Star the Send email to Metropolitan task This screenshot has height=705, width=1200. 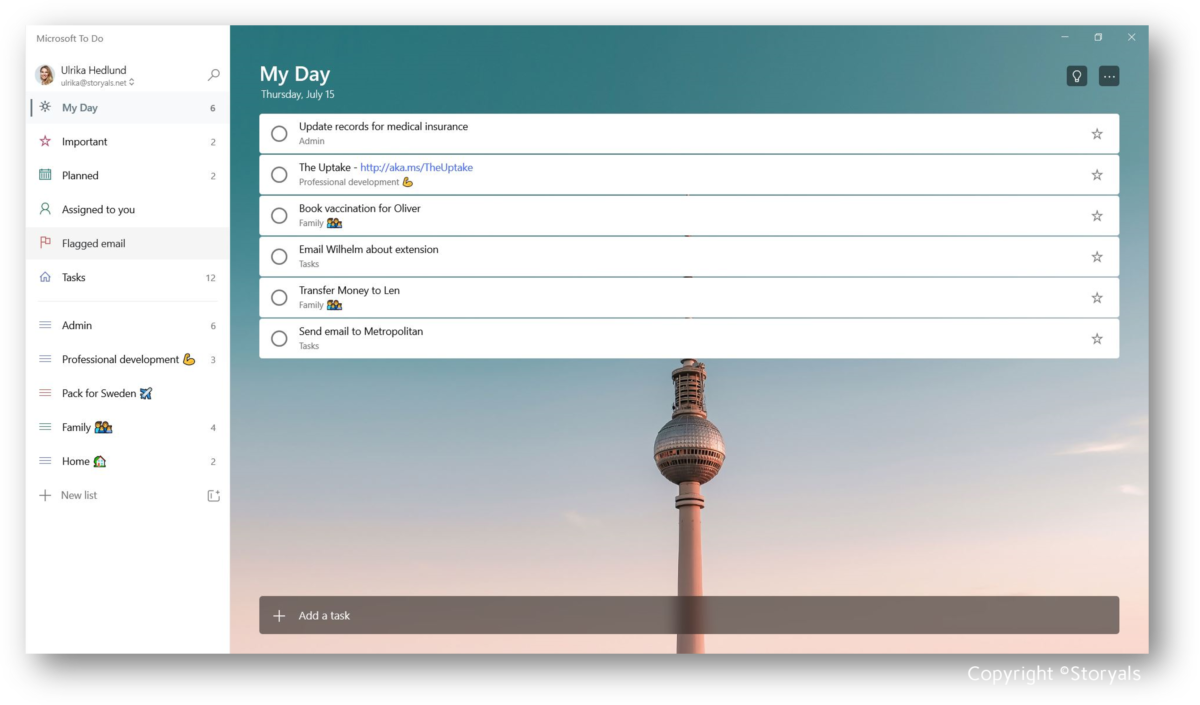pos(1096,338)
